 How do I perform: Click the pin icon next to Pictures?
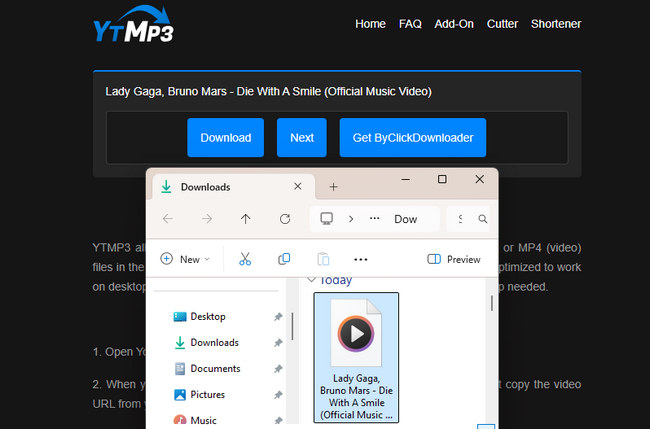(278, 395)
